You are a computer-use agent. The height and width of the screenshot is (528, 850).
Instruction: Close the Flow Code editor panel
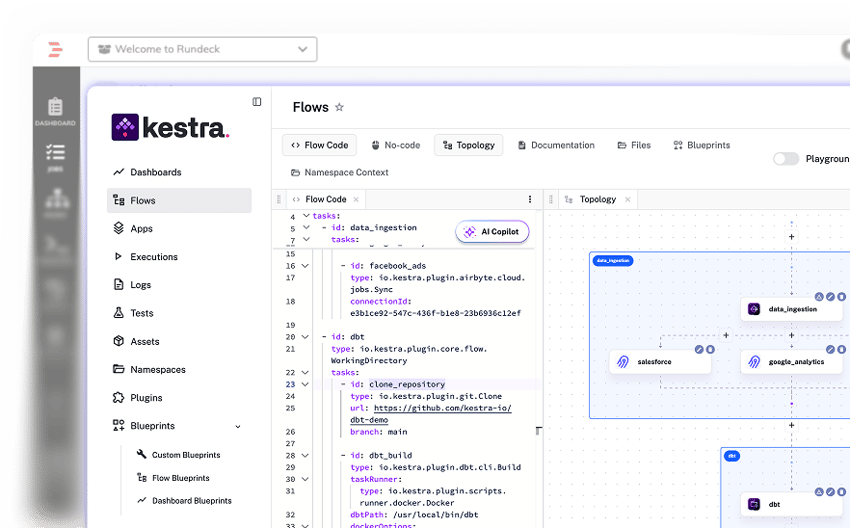(x=356, y=200)
